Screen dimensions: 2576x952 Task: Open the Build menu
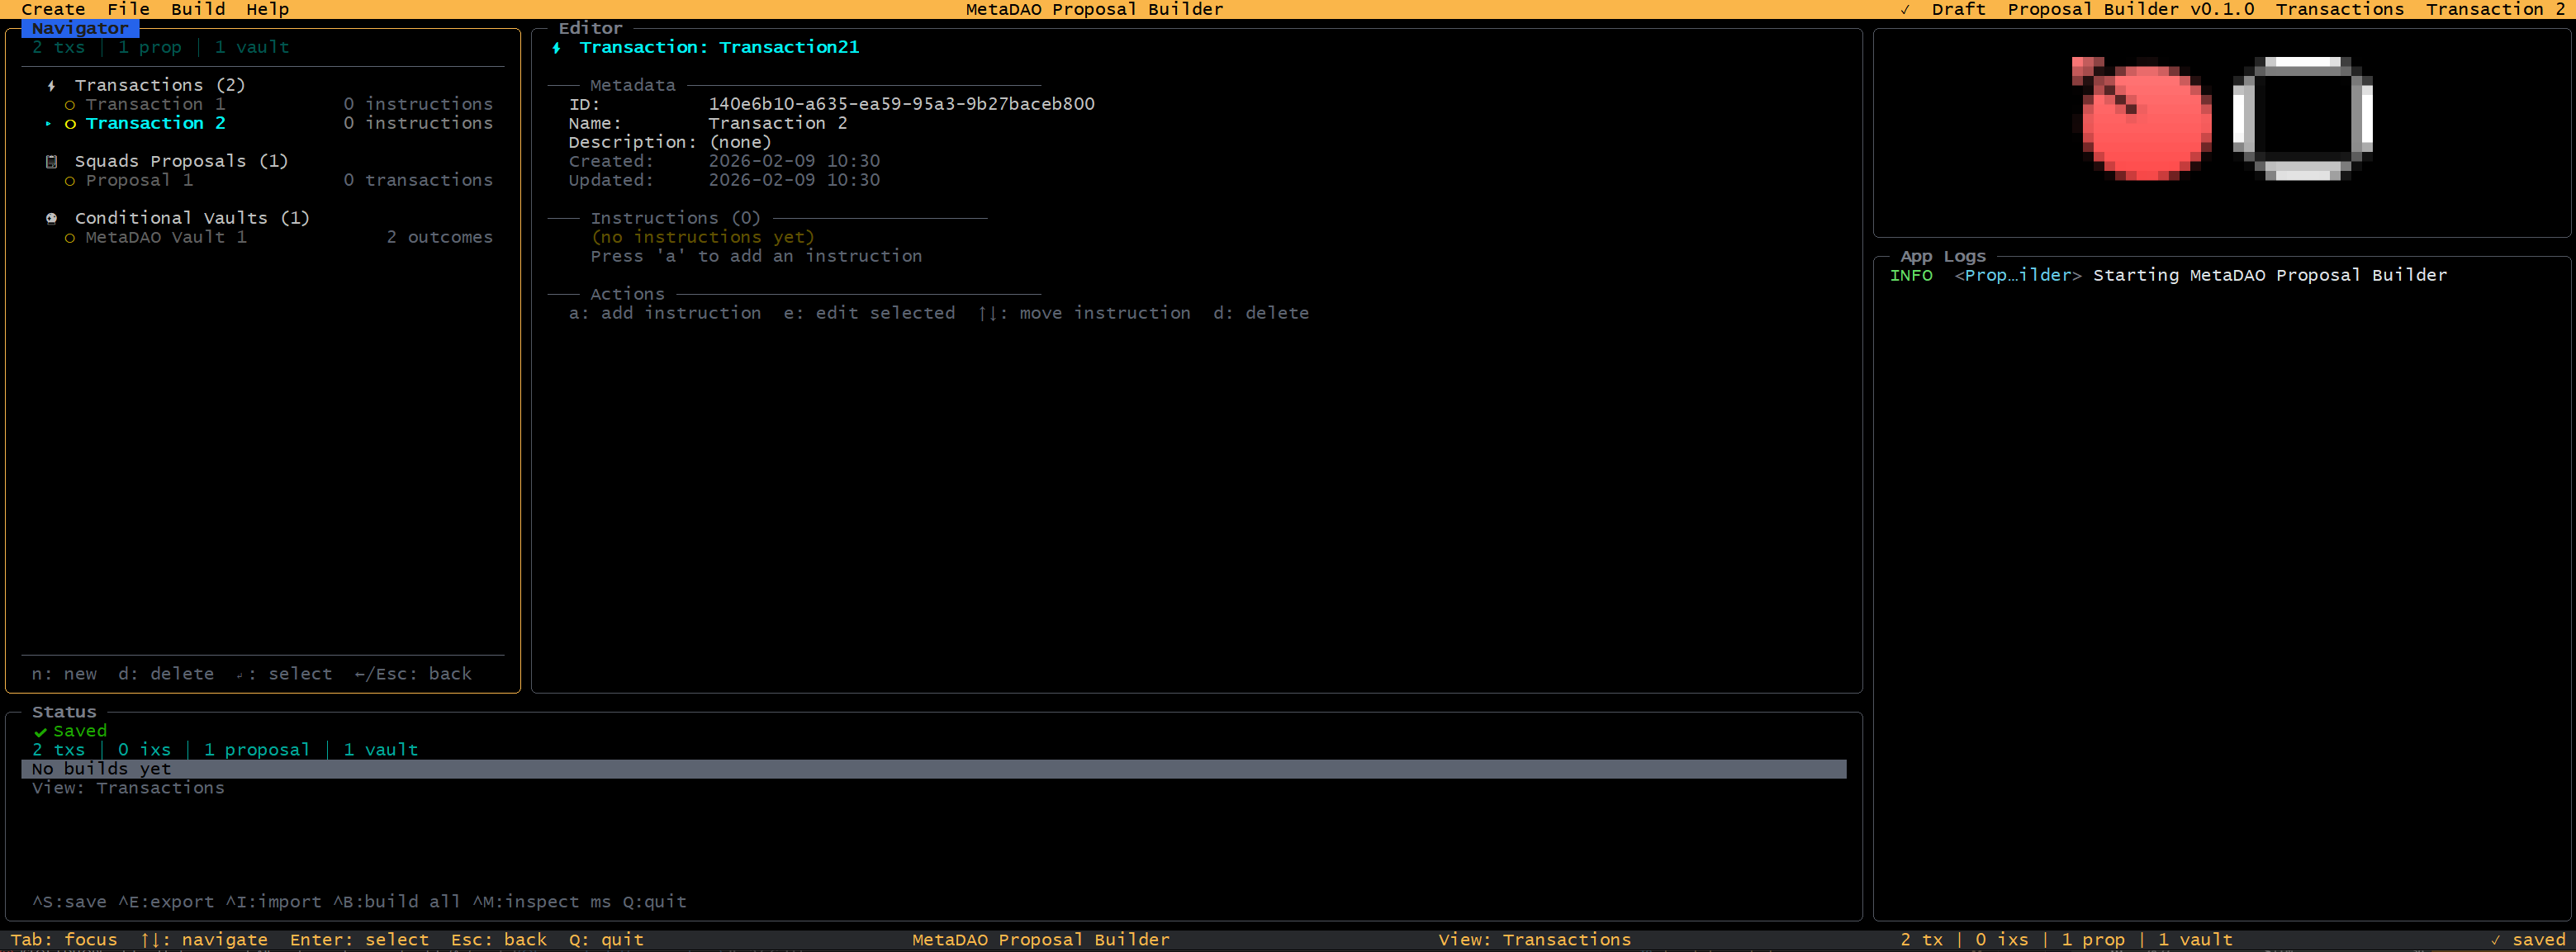click(198, 10)
